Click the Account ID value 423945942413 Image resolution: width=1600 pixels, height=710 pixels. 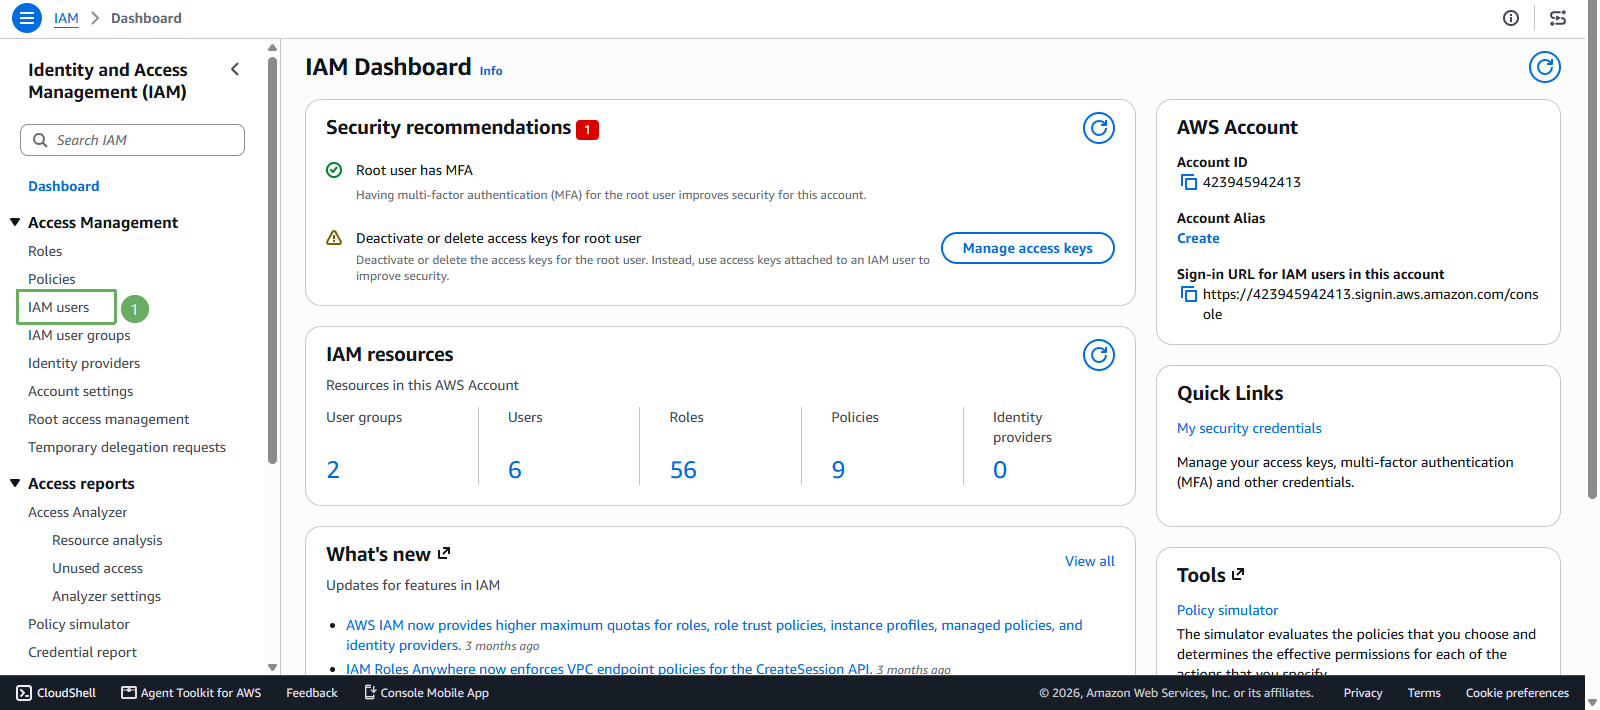[1252, 182]
